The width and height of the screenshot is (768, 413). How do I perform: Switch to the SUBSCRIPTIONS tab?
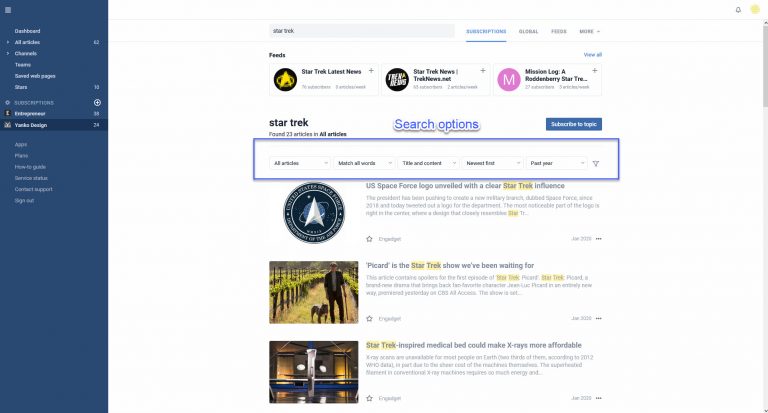pos(486,31)
